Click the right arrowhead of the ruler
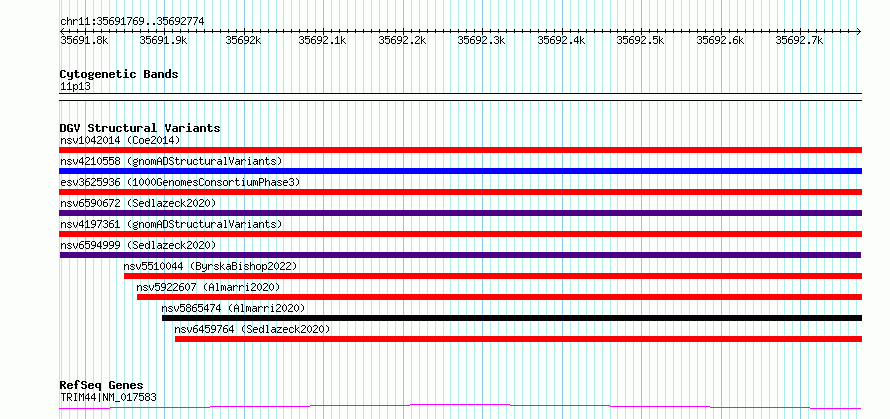Viewport: 890px width, 419px height. [x=859, y=31]
